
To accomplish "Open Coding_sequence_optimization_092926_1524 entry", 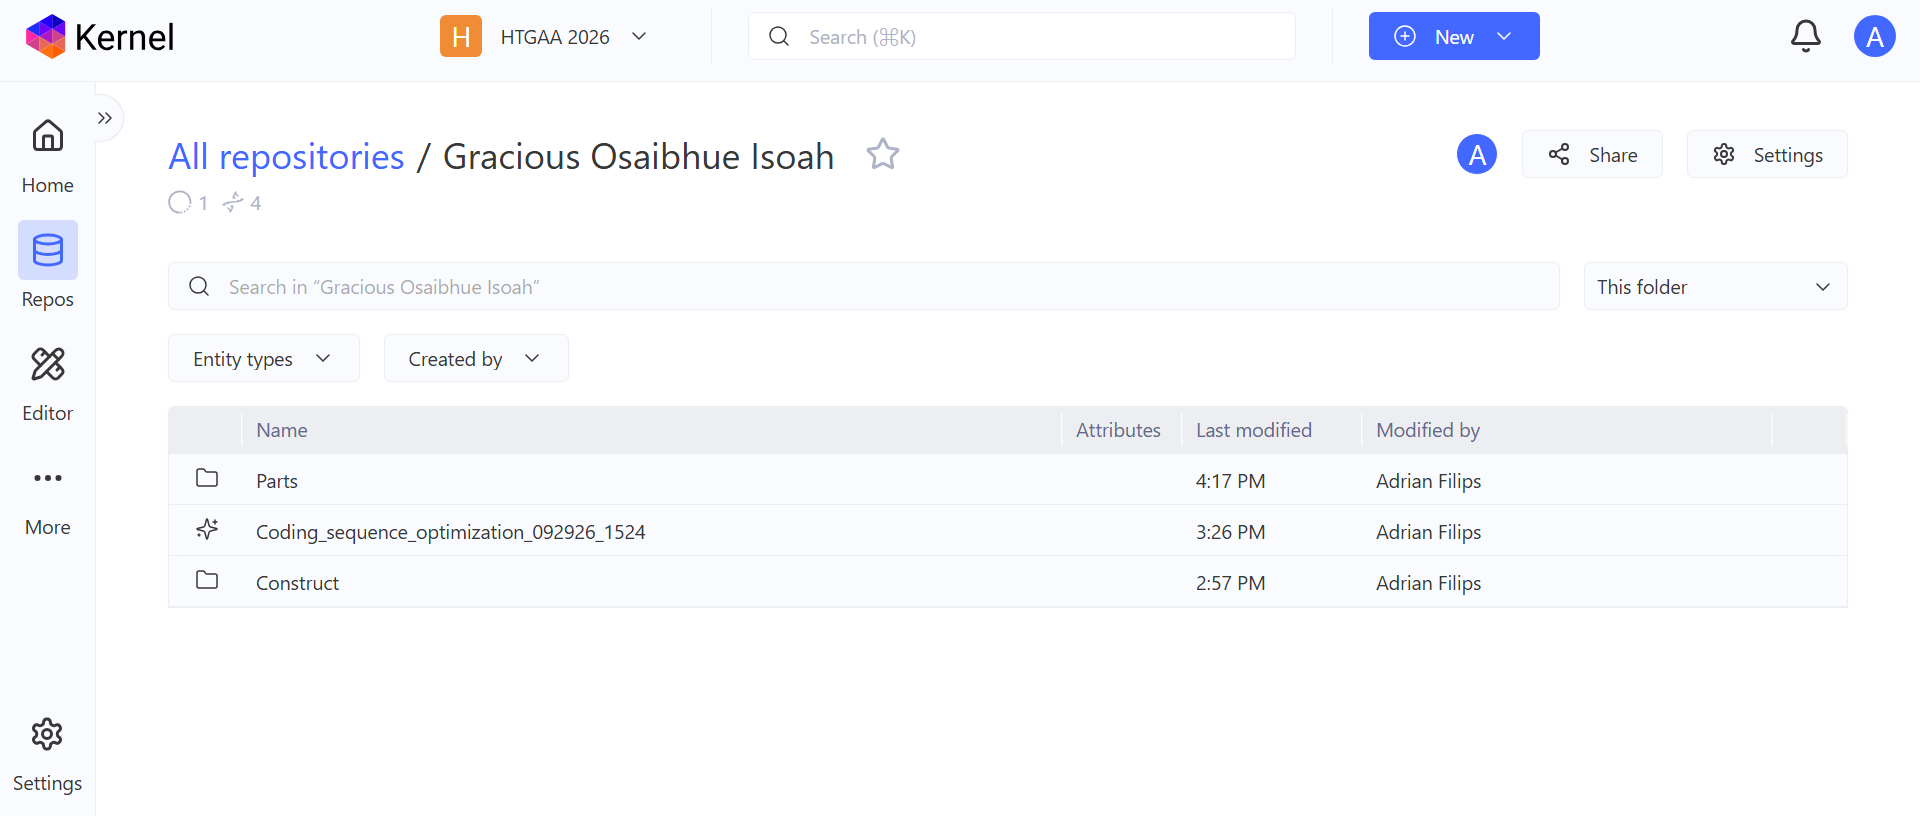I will pos(451,532).
